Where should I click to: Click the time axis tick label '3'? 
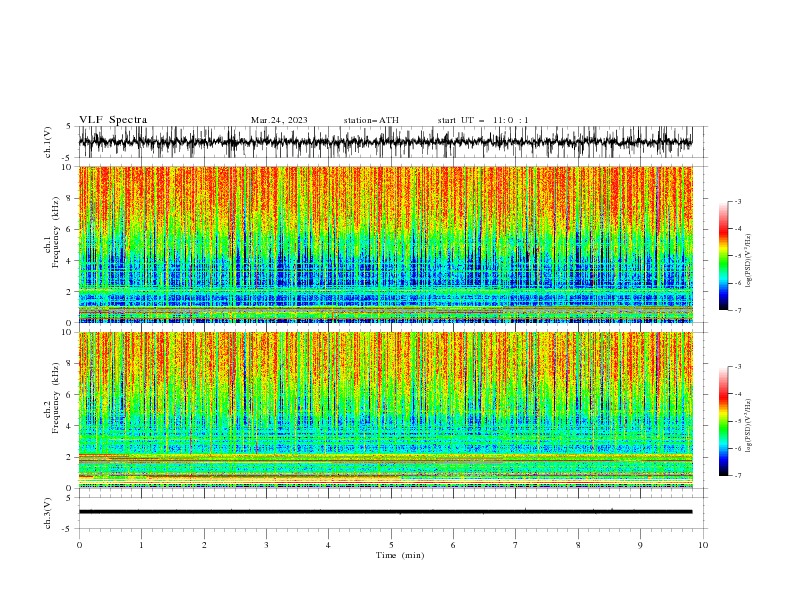[x=267, y=545]
